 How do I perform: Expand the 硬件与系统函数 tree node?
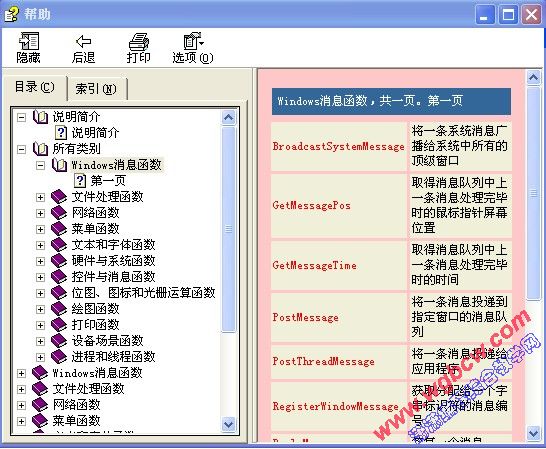coord(40,261)
